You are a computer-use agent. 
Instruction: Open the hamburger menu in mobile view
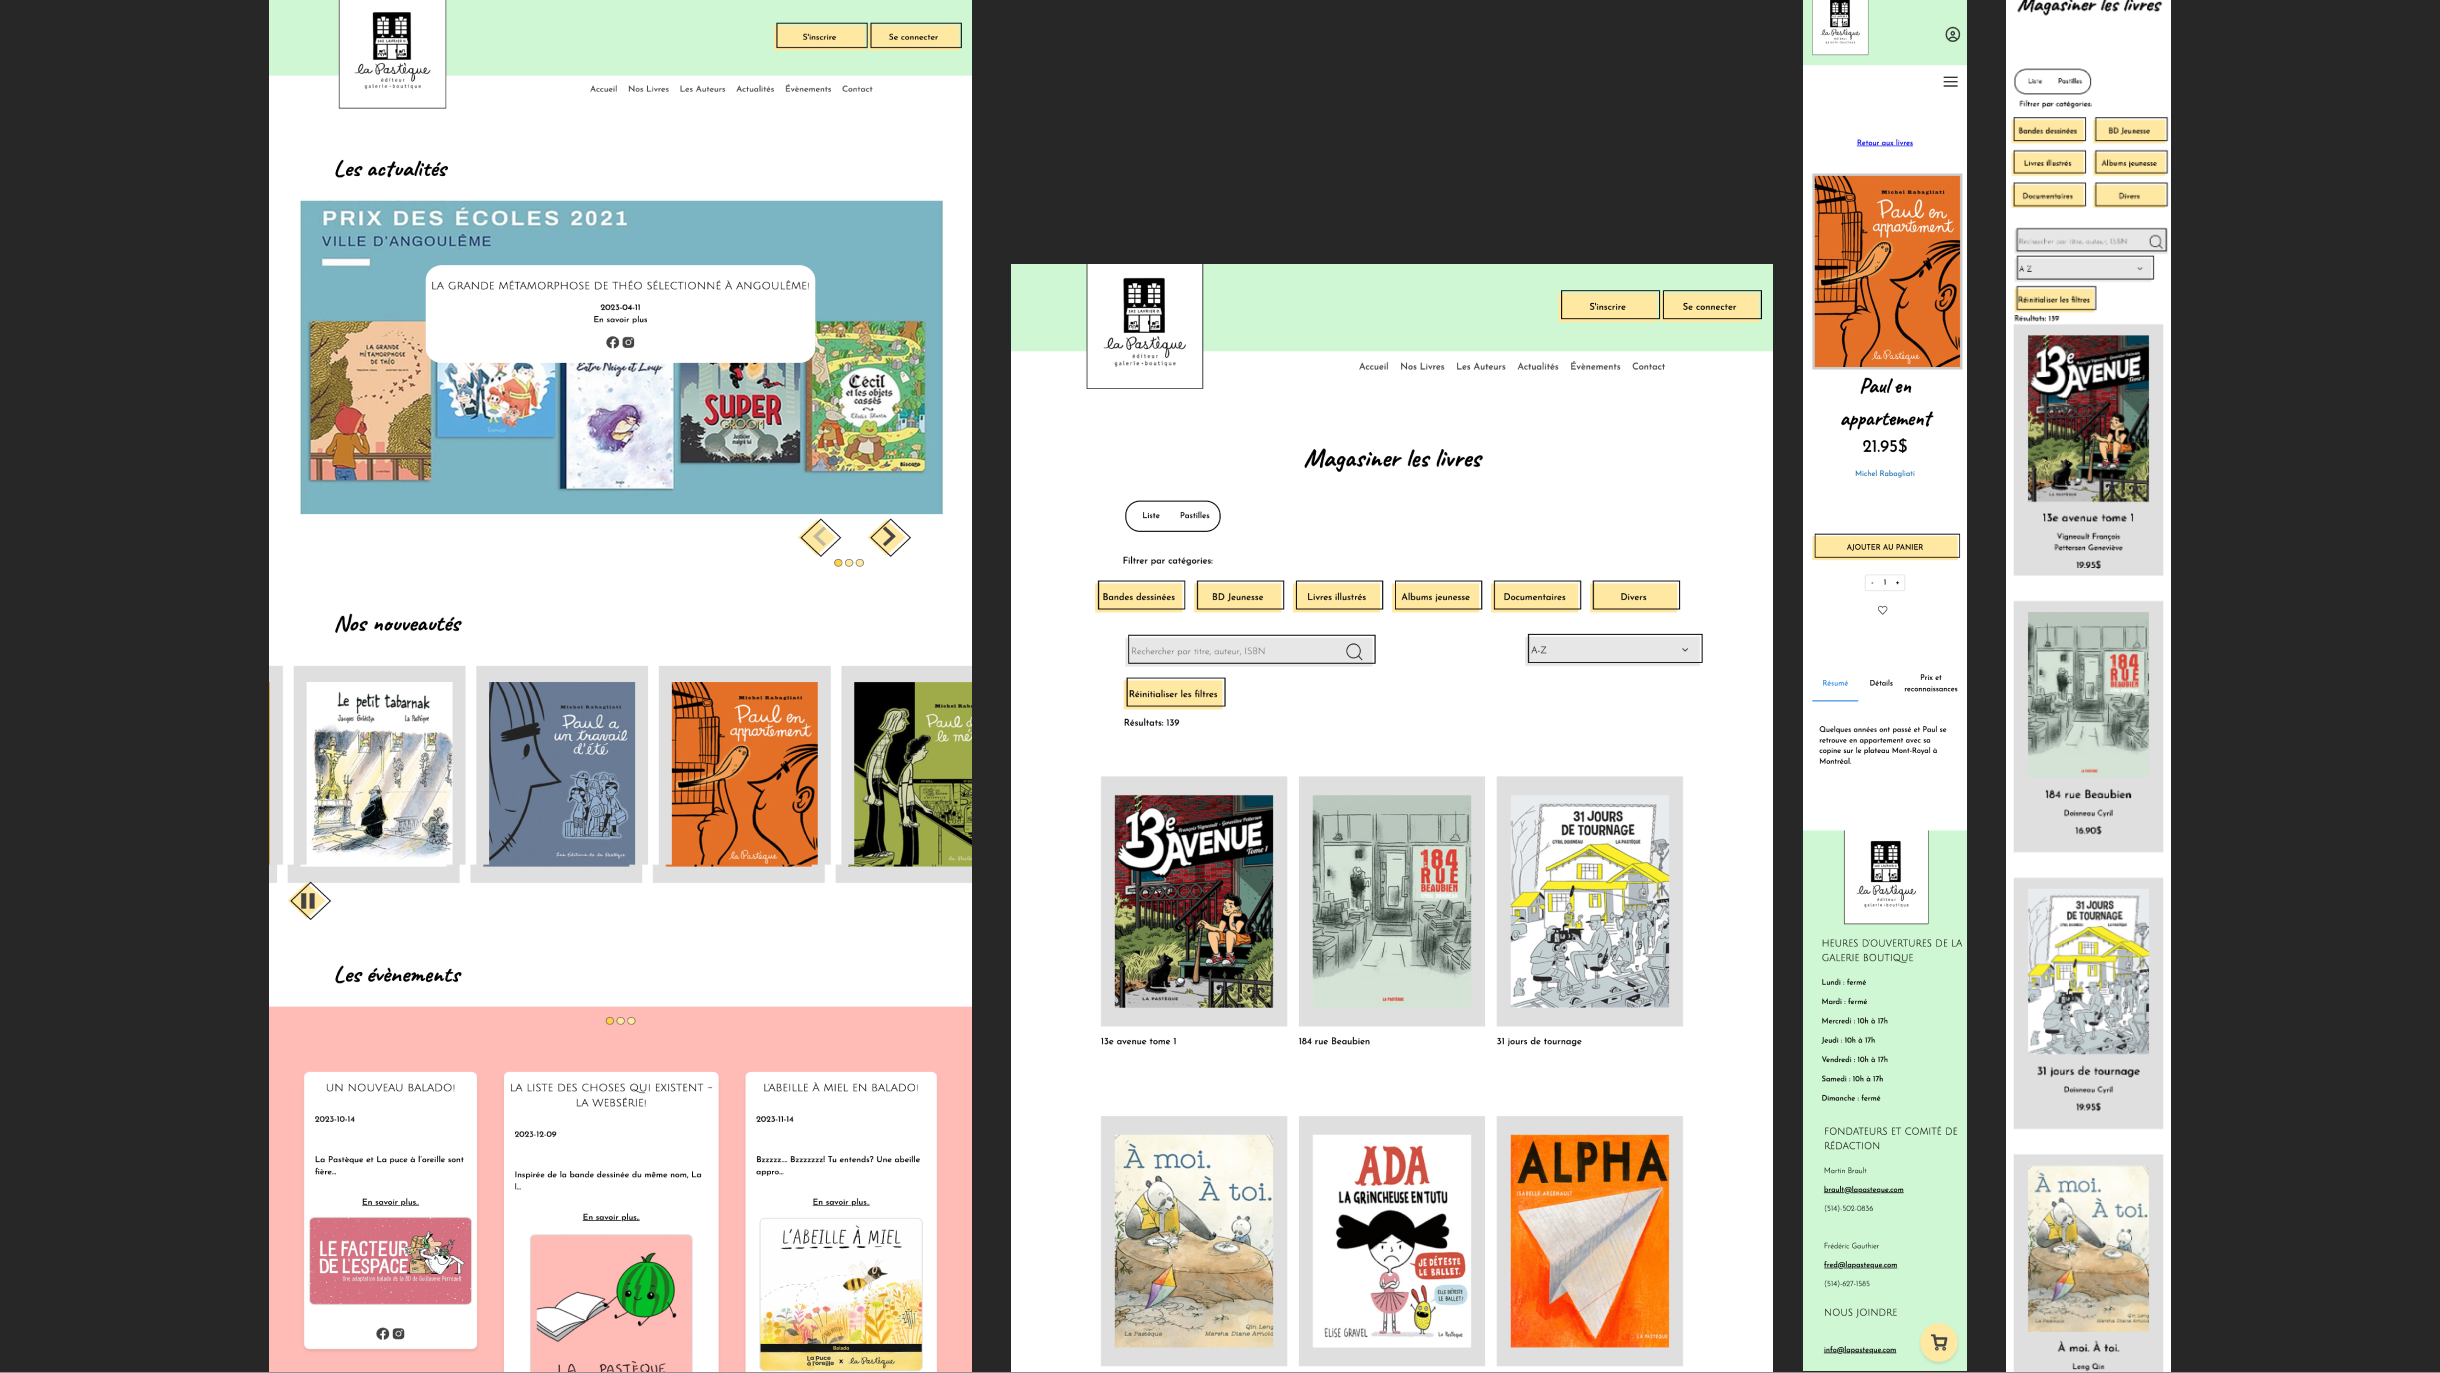(x=1950, y=82)
